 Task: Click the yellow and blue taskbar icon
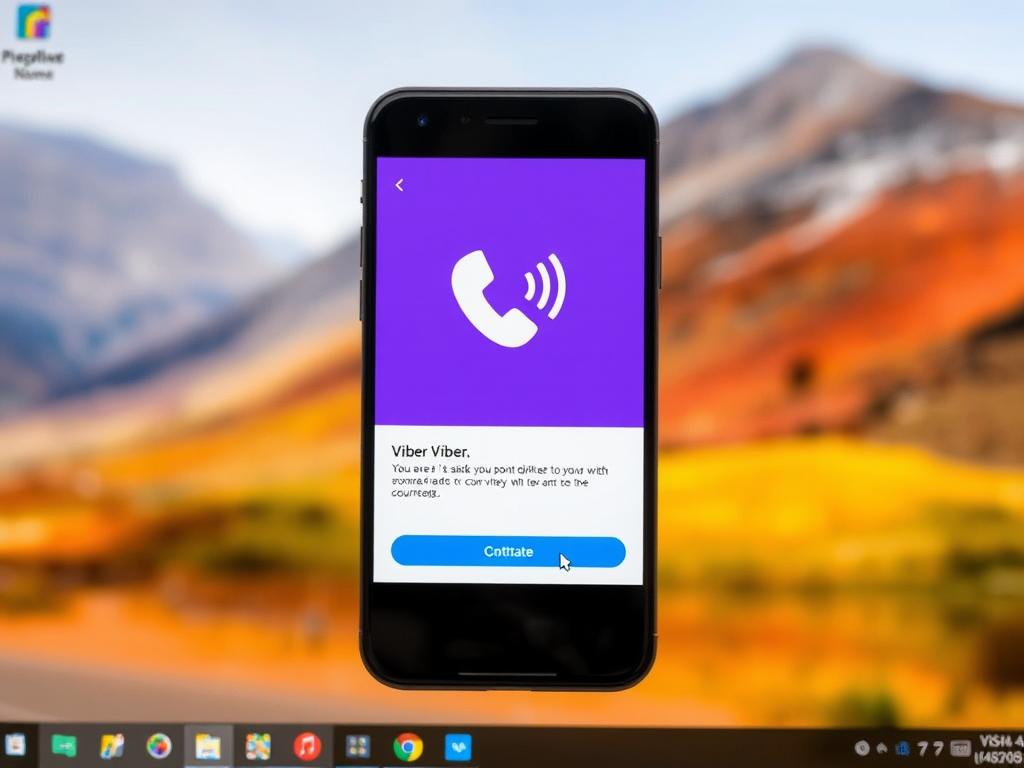pyautogui.click(x=112, y=747)
